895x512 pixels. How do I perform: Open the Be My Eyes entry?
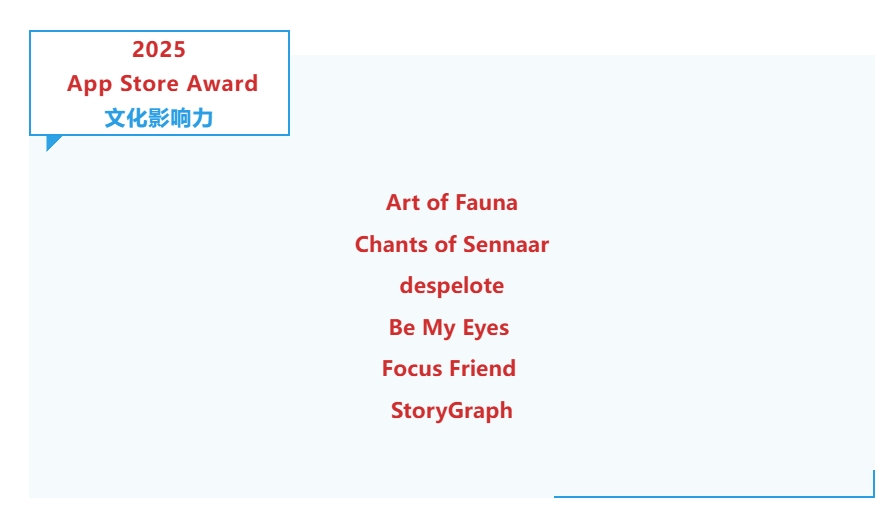[x=449, y=328]
